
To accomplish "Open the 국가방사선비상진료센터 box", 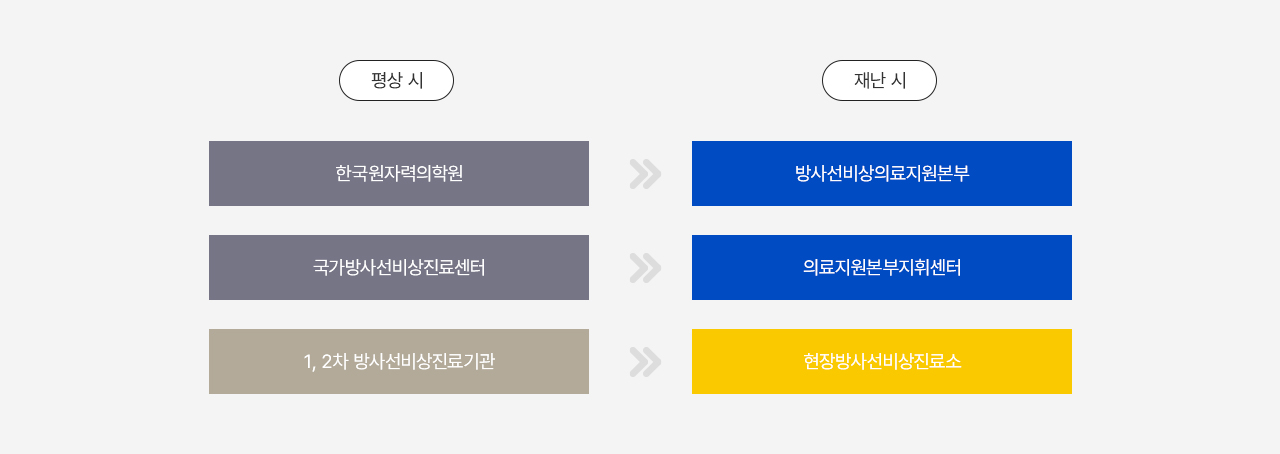I will click(x=398, y=268).
